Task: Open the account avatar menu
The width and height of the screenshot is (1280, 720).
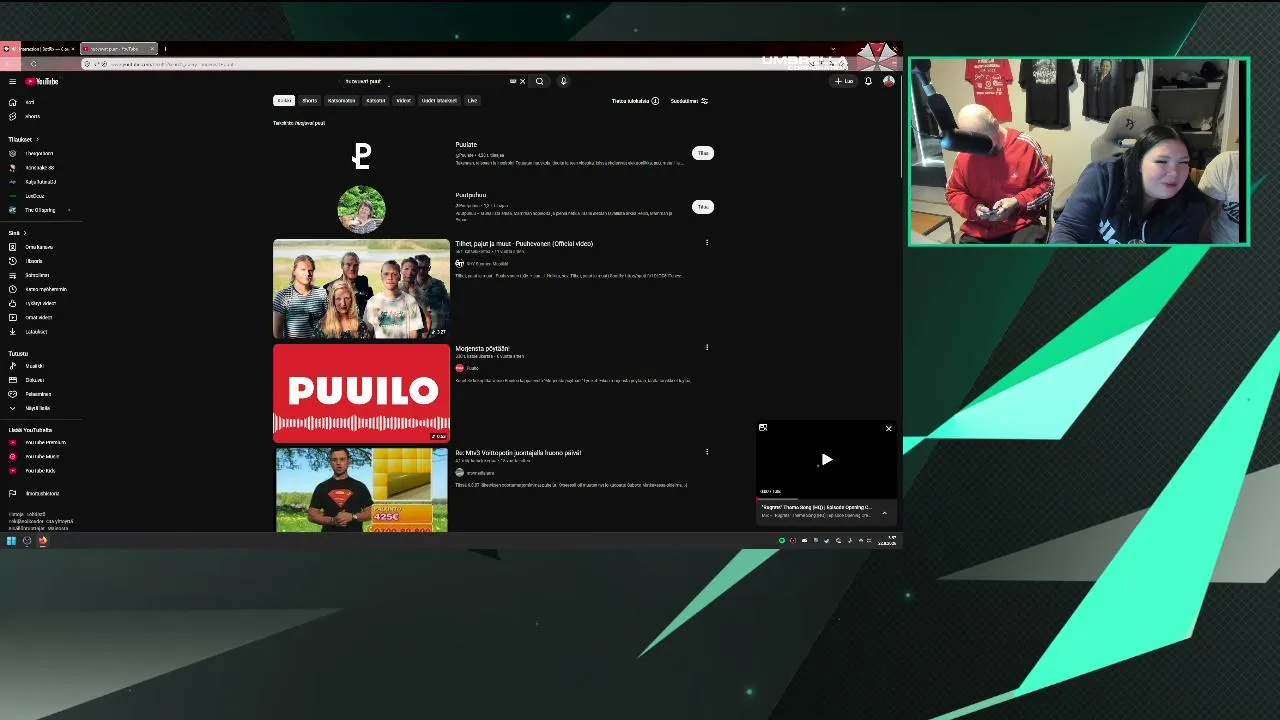Action: click(x=888, y=81)
